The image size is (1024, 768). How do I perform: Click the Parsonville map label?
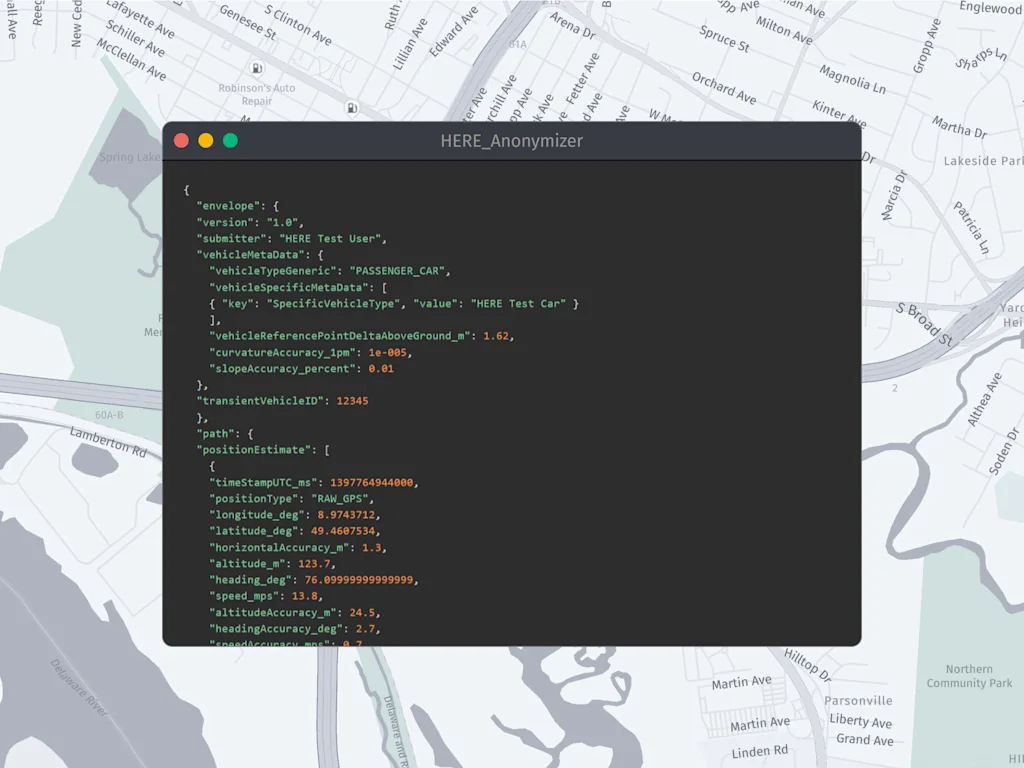(x=858, y=701)
